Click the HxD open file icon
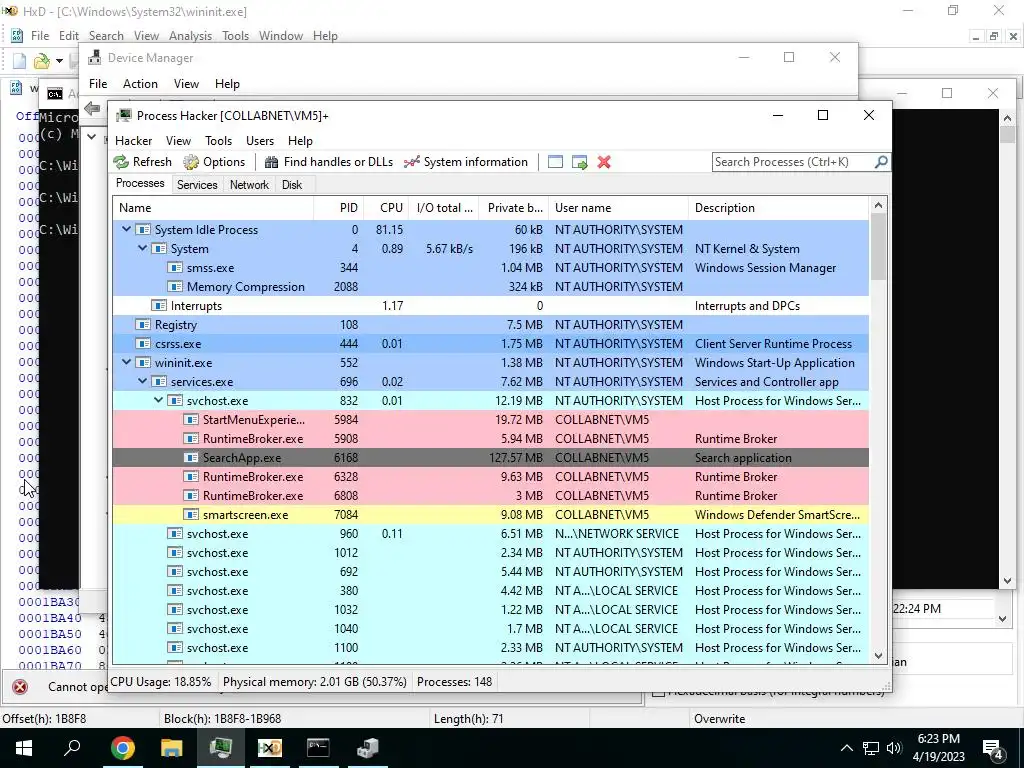This screenshot has height=768, width=1024. 42,61
